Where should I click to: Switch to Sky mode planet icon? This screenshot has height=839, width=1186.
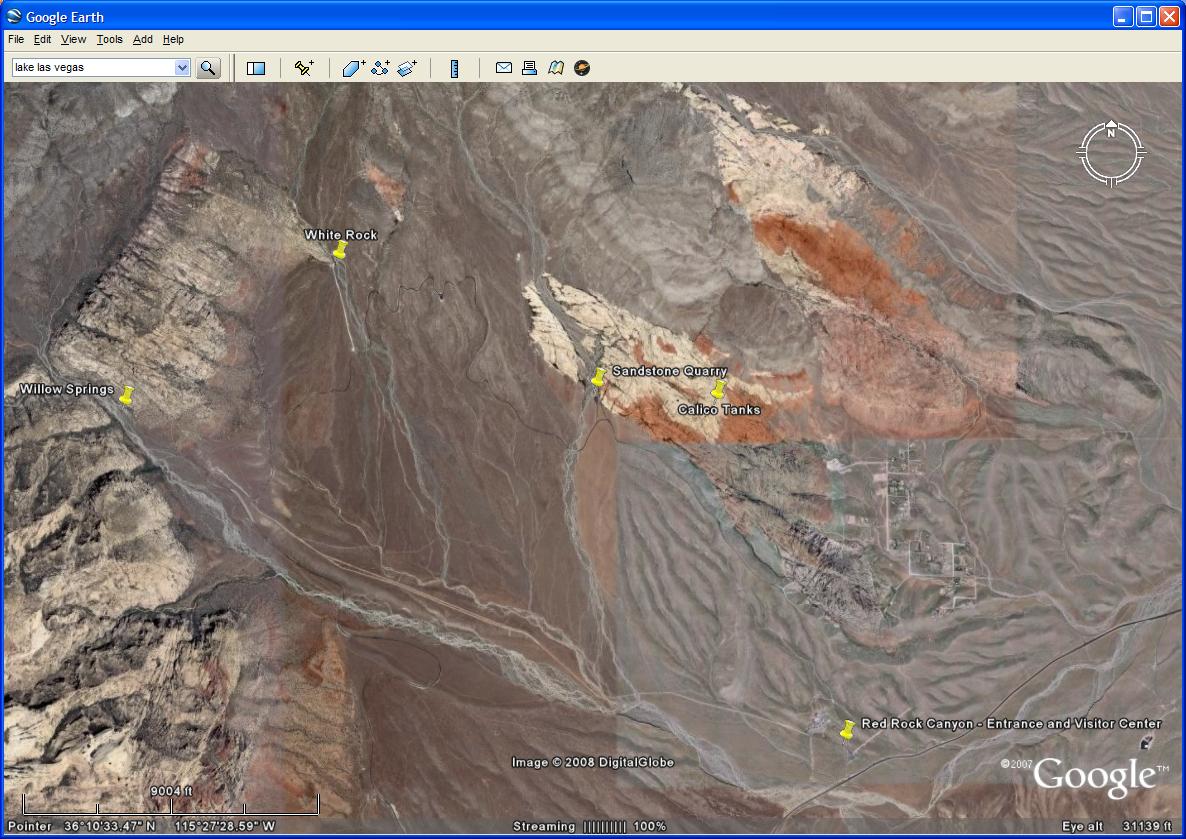click(x=582, y=68)
